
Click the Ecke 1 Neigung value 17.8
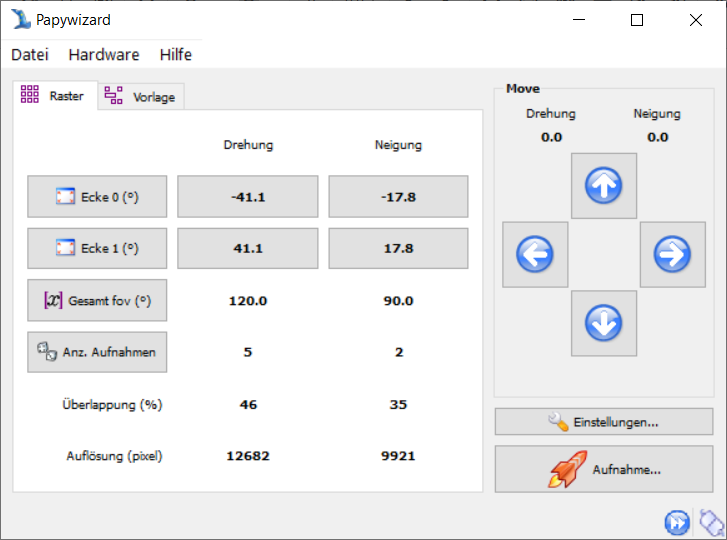[398, 248]
